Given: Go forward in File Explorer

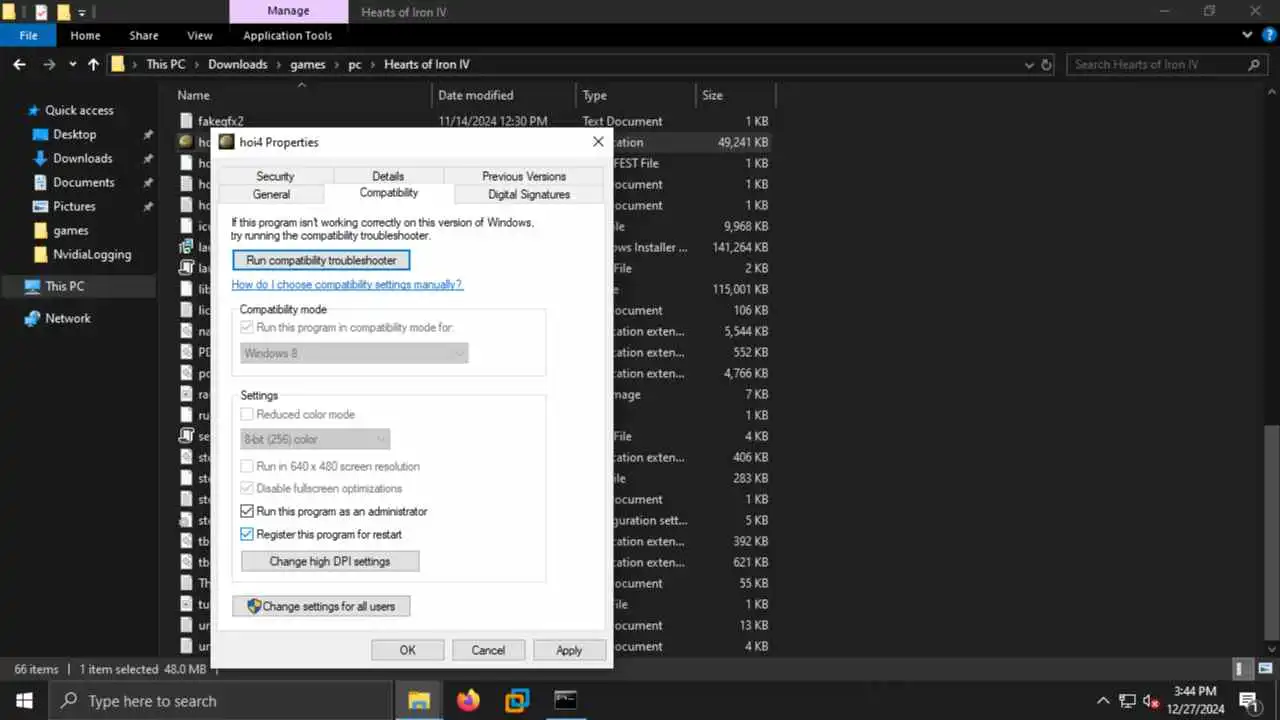Looking at the screenshot, I should tap(47, 64).
